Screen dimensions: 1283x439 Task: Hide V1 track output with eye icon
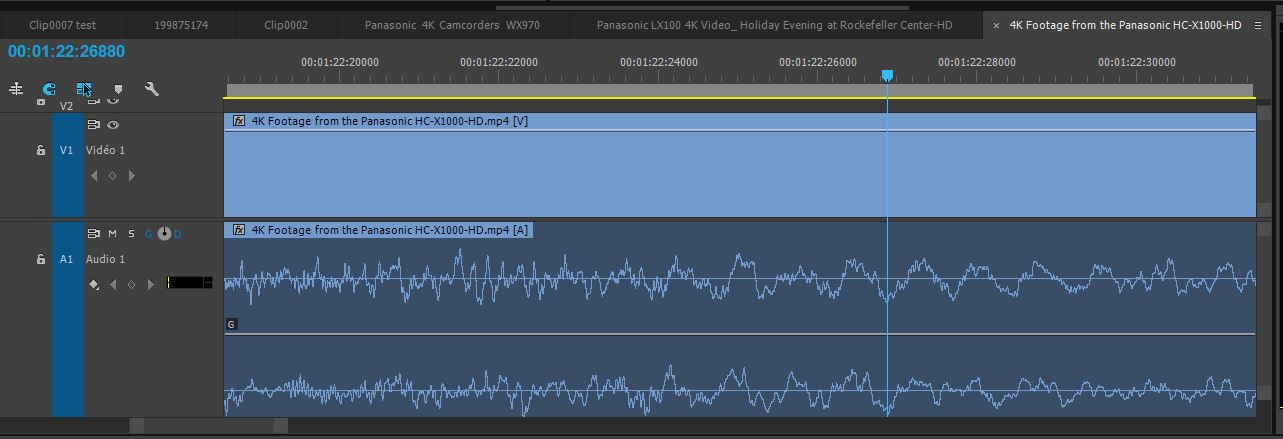click(113, 125)
